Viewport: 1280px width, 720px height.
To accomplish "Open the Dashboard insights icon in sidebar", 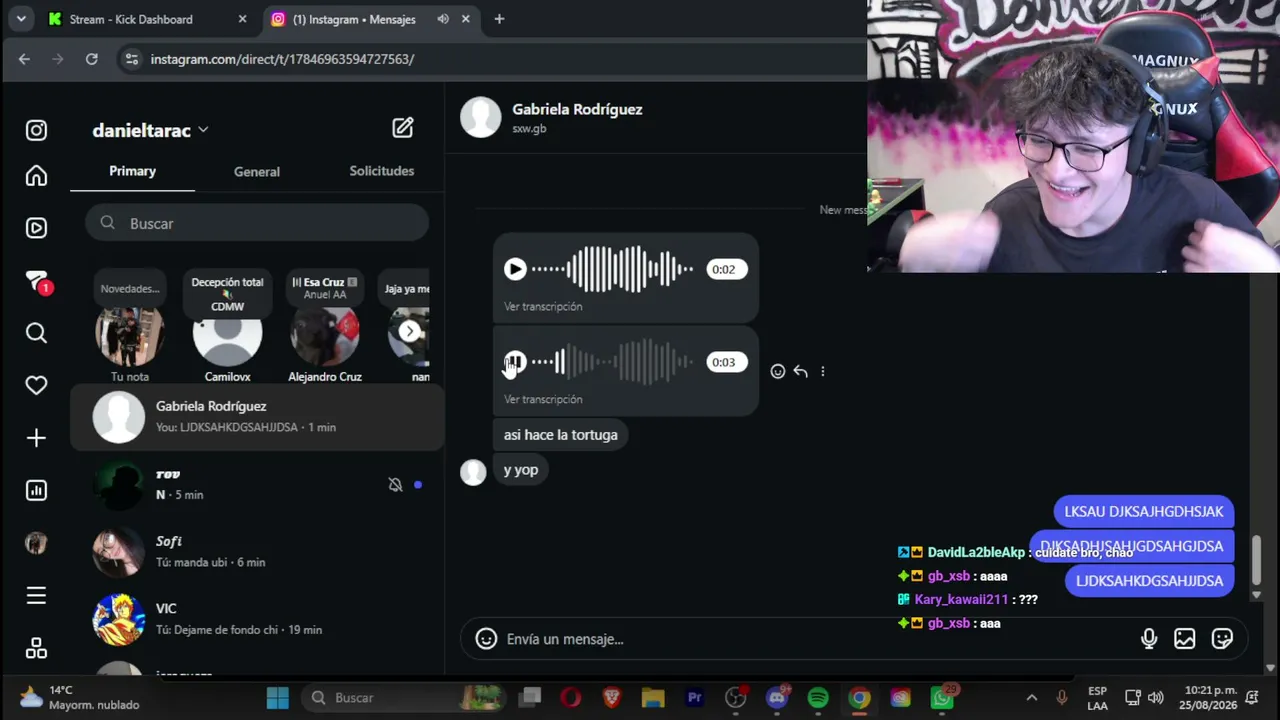I will point(36,490).
